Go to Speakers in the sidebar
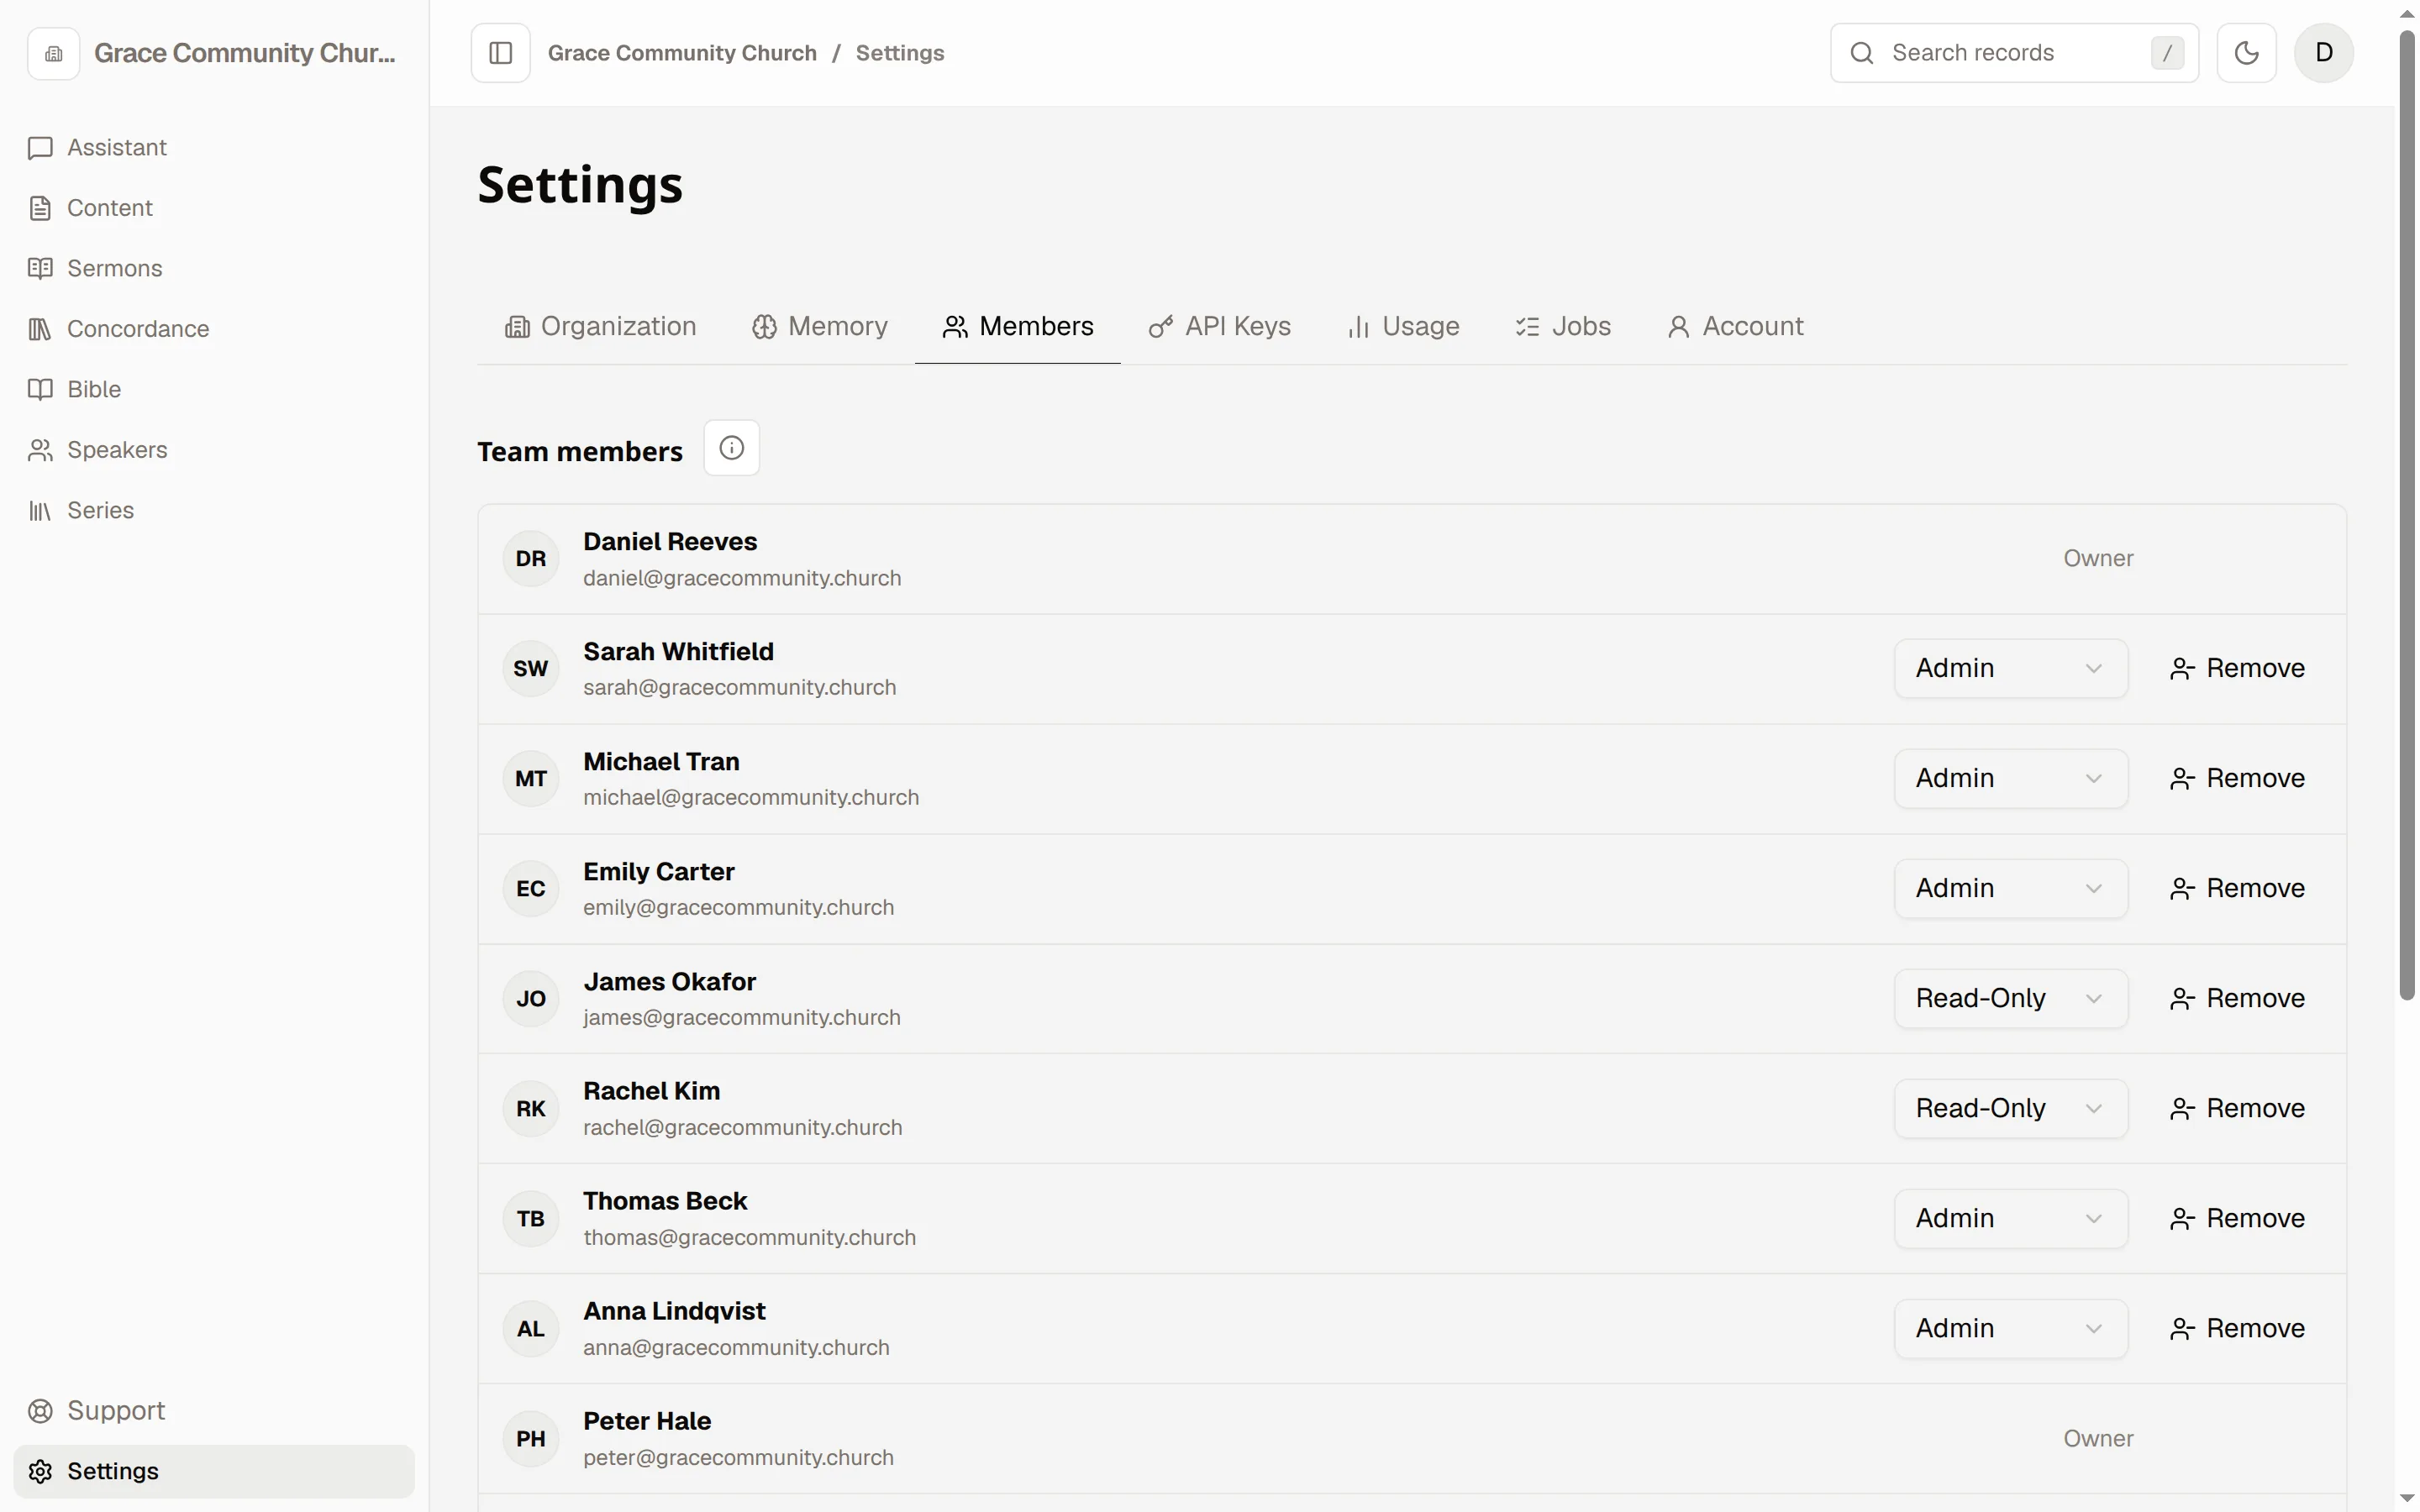Screen dimensions: 2420x1512 coord(214,450)
